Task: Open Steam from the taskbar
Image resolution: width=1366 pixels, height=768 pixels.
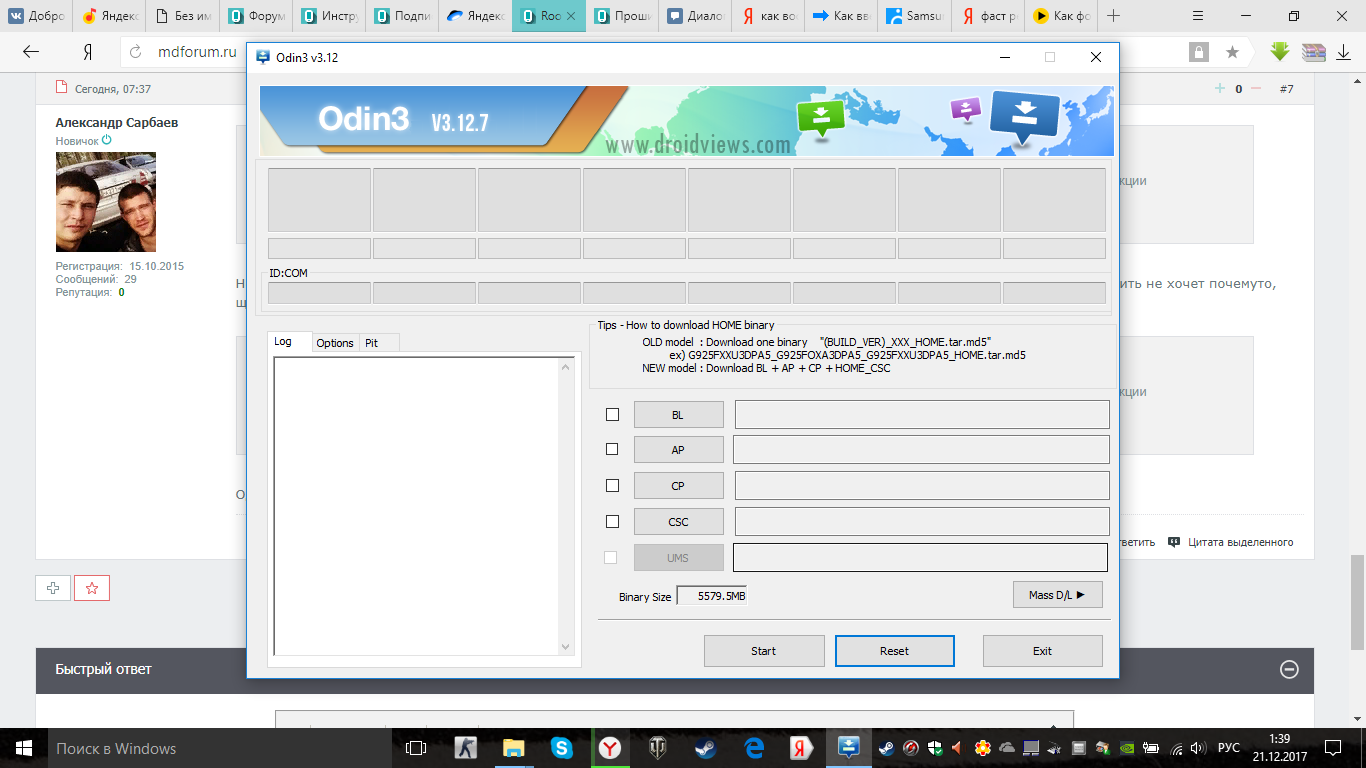Action: coord(705,748)
